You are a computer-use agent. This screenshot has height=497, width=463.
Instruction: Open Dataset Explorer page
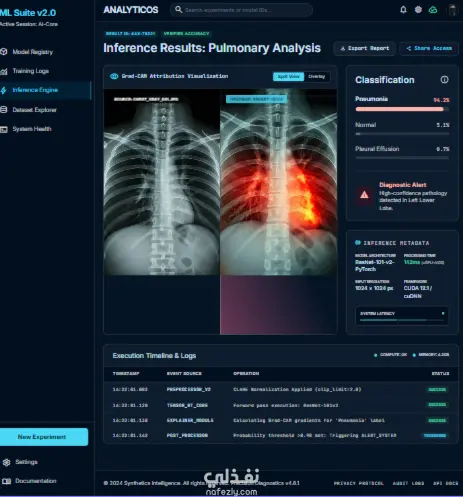pyautogui.click(x=35, y=110)
